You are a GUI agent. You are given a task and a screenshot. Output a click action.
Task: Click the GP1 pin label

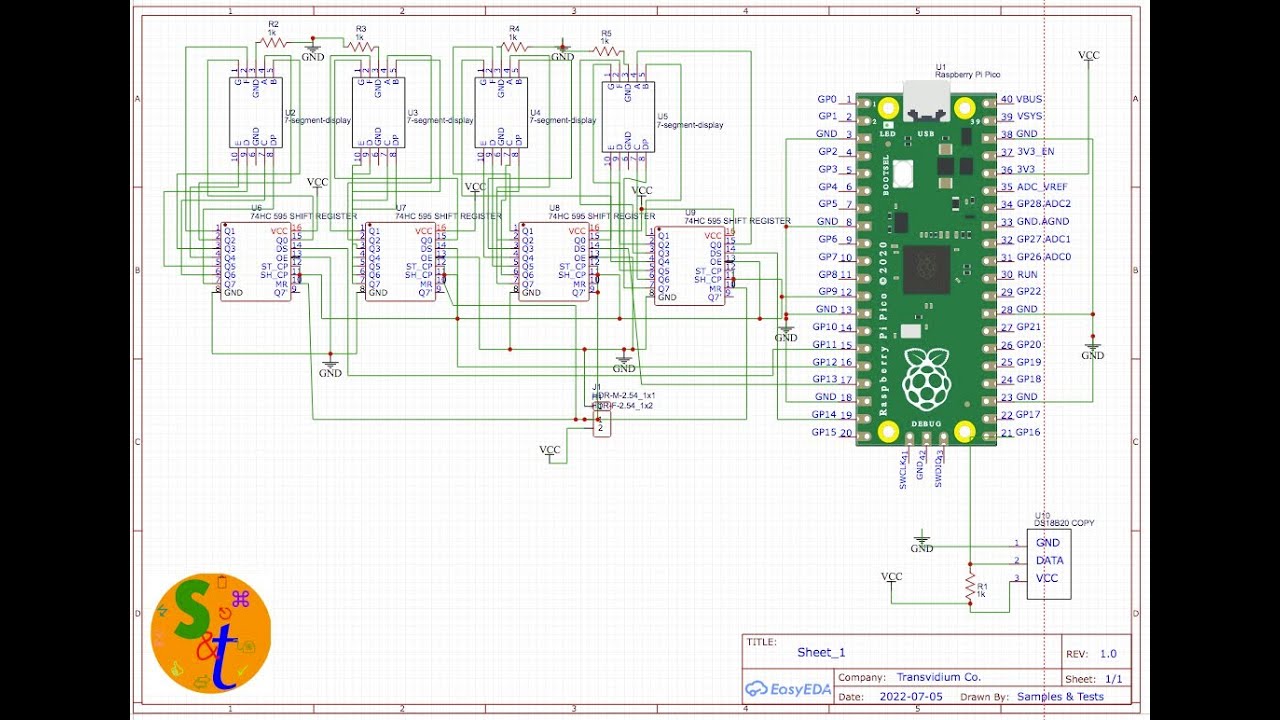pyautogui.click(x=827, y=116)
